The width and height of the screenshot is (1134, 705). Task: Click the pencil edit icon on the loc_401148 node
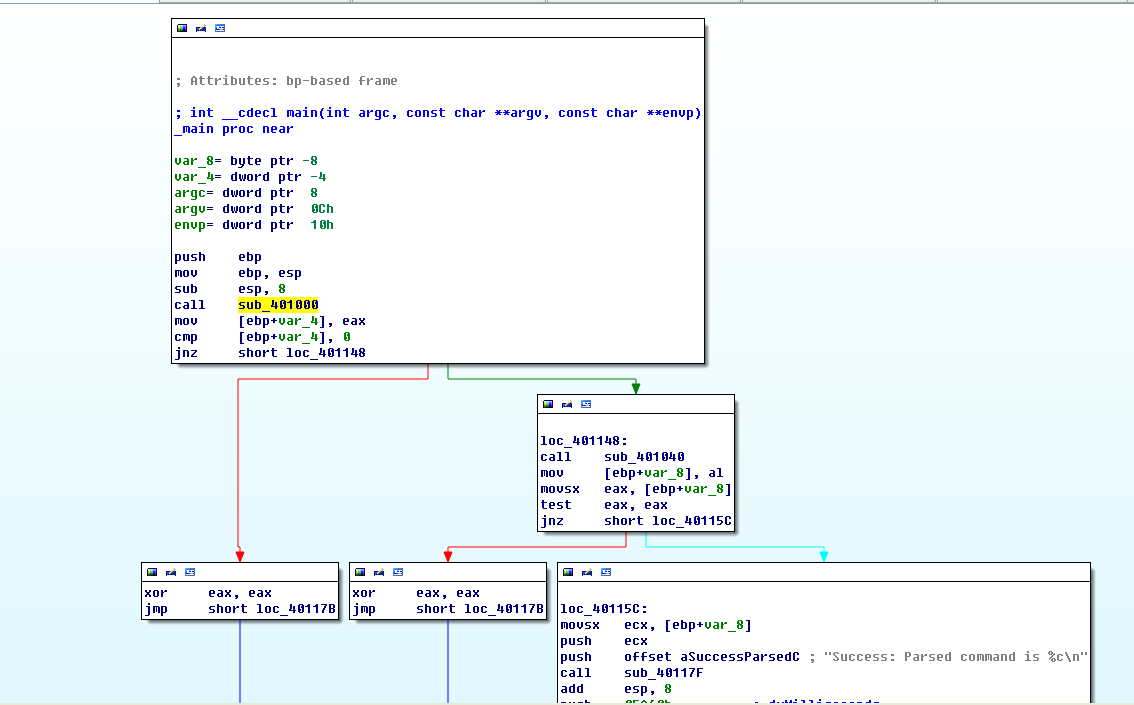(x=567, y=404)
